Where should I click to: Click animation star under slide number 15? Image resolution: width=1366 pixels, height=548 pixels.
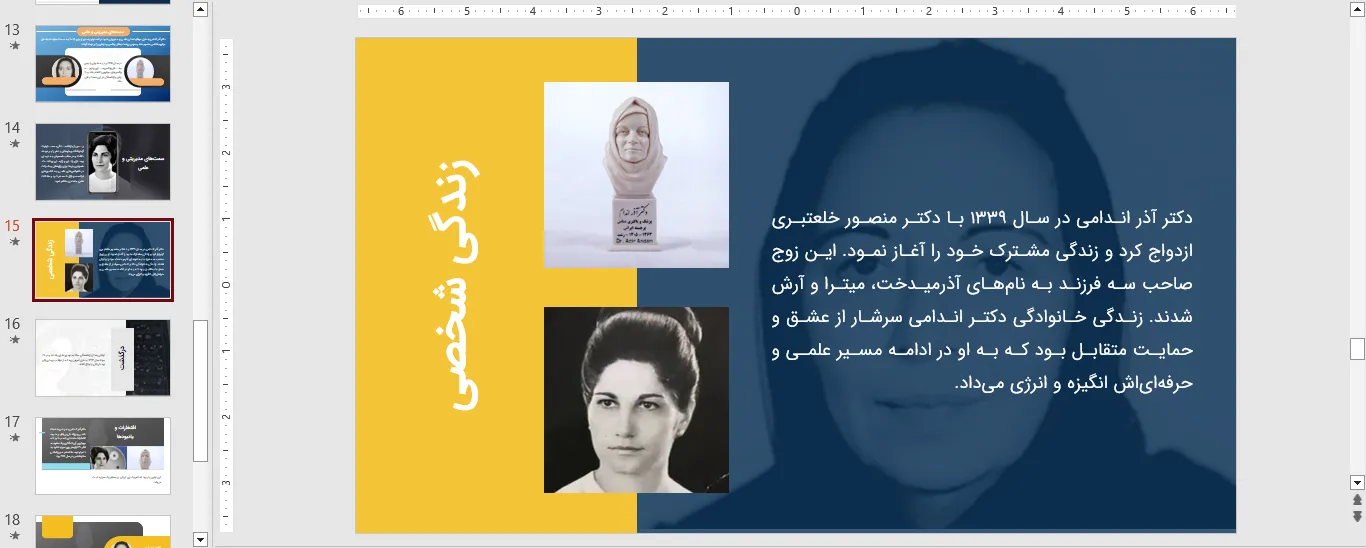click(14, 242)
